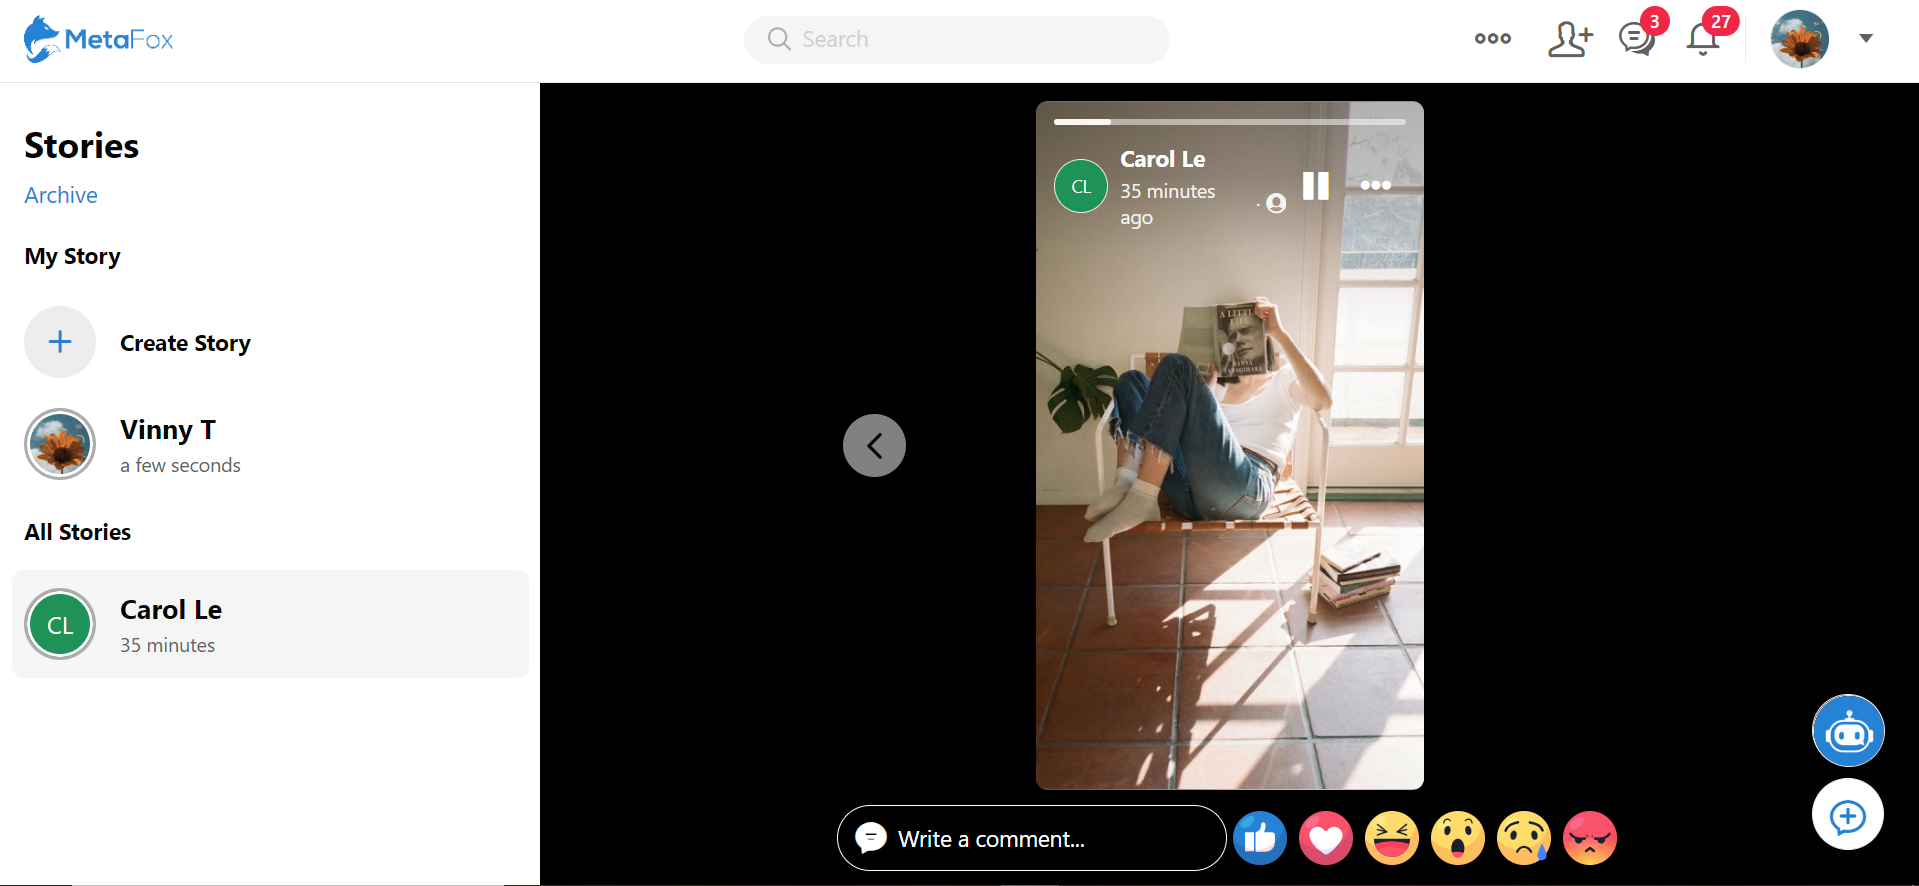Click the "a few seconds" text under Vinny T
The width and height of the screenshot is (1919, 886).
[180, 465]
